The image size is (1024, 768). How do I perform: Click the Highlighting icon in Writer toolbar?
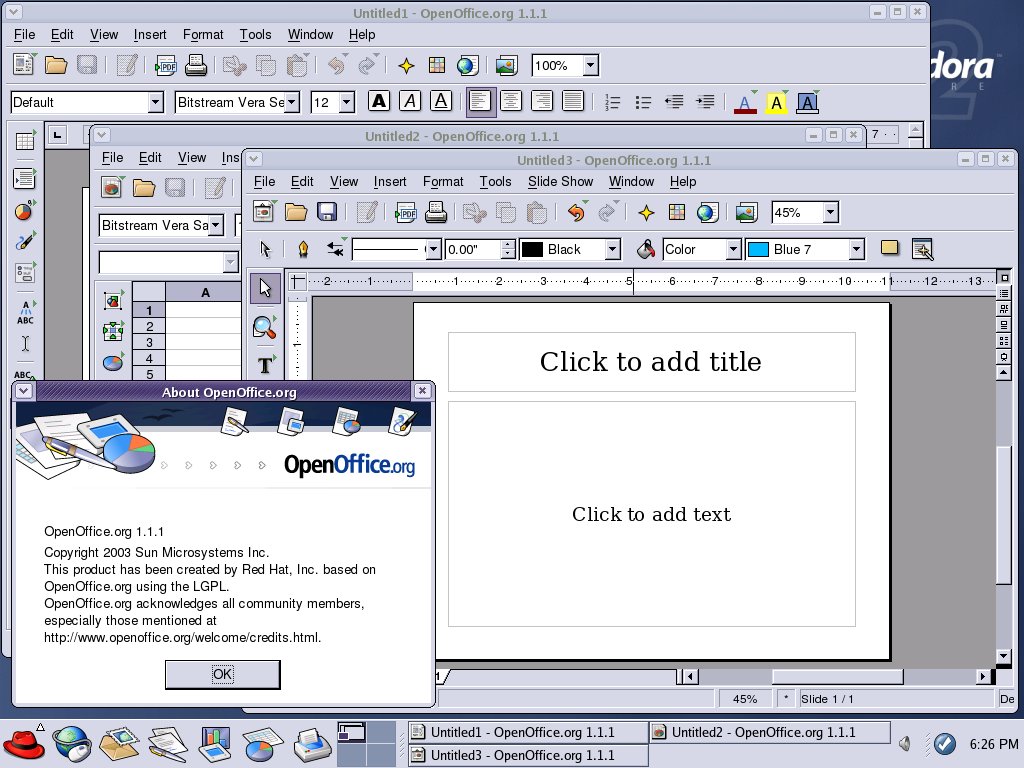(776, 102)
